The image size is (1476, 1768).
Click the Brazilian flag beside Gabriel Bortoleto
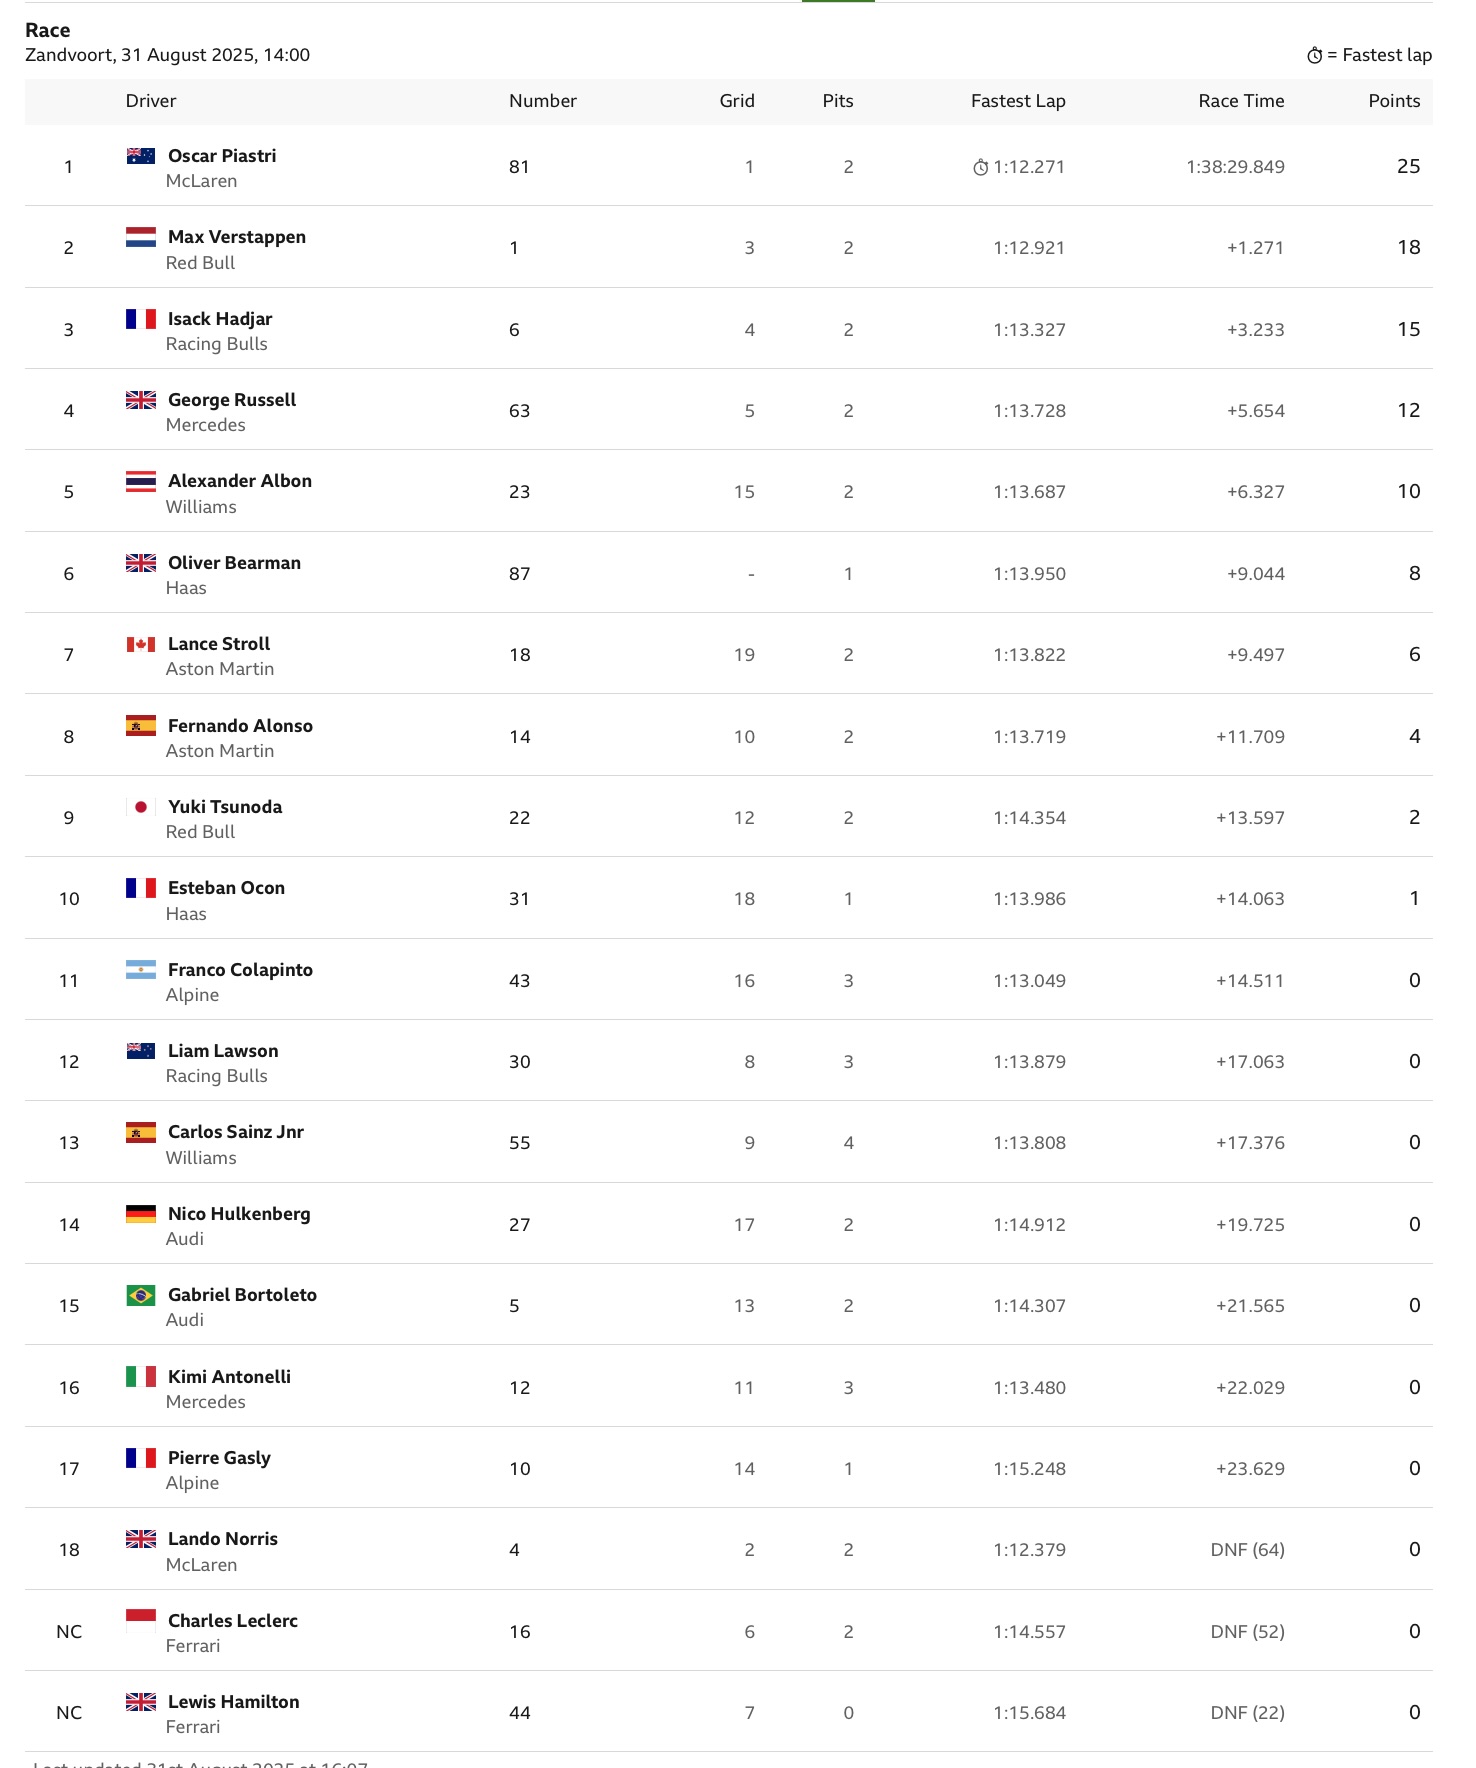[141, 1295]
